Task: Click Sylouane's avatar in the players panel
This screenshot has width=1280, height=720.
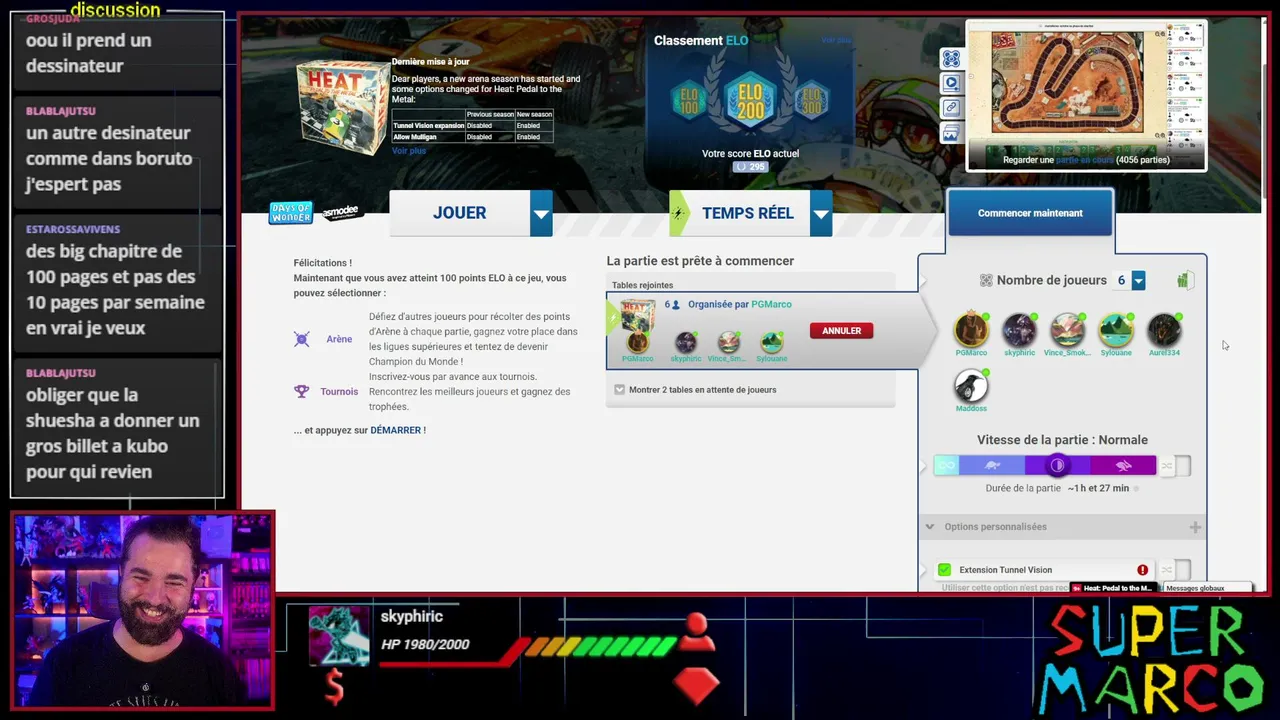Action: pos(1116,330)
